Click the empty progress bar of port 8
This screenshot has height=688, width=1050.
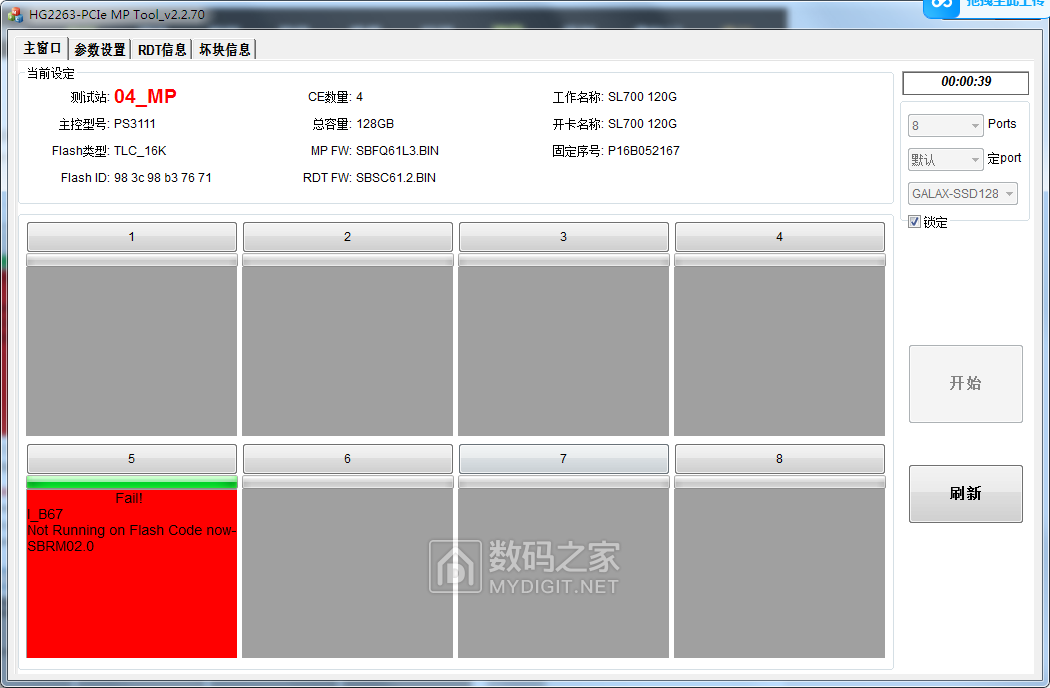point(779,482)
